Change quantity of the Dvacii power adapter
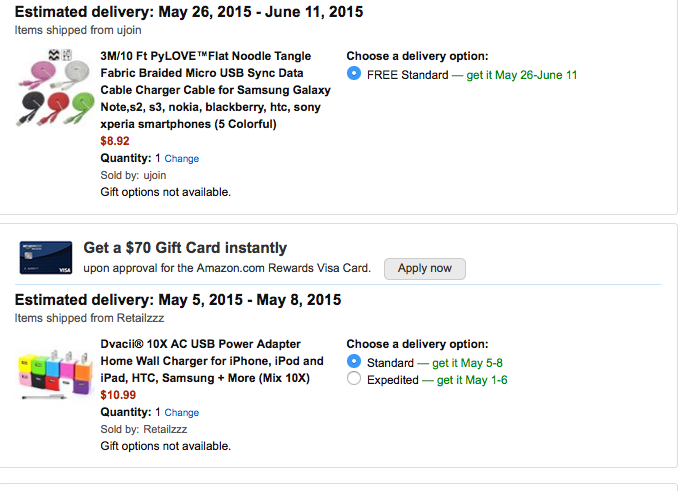 (x=181, y=413)
